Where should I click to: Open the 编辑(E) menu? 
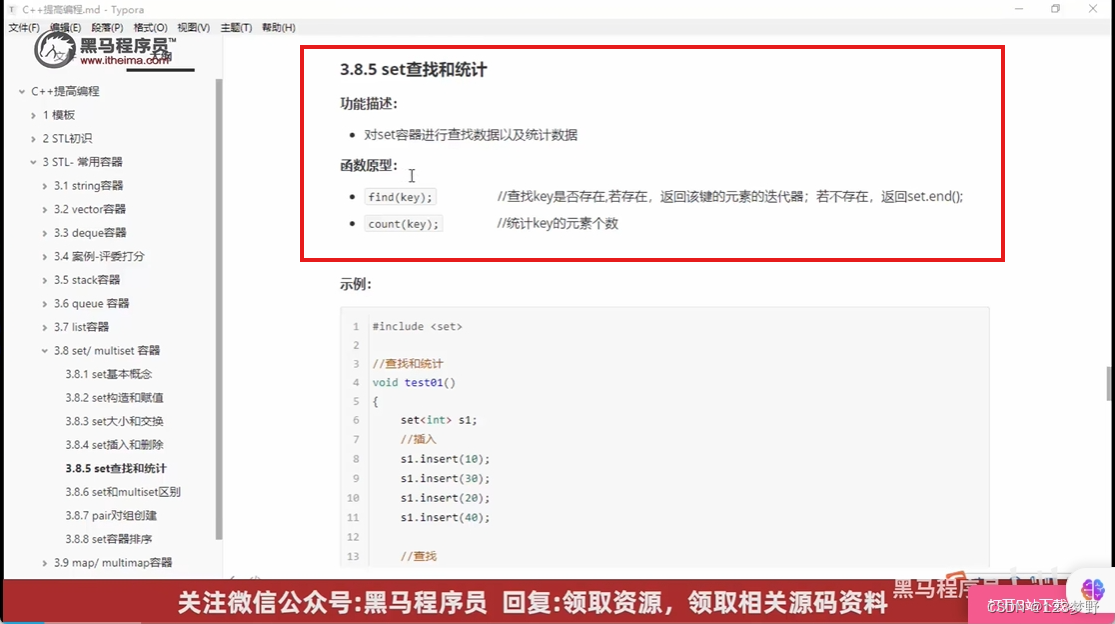click(62, 27)
